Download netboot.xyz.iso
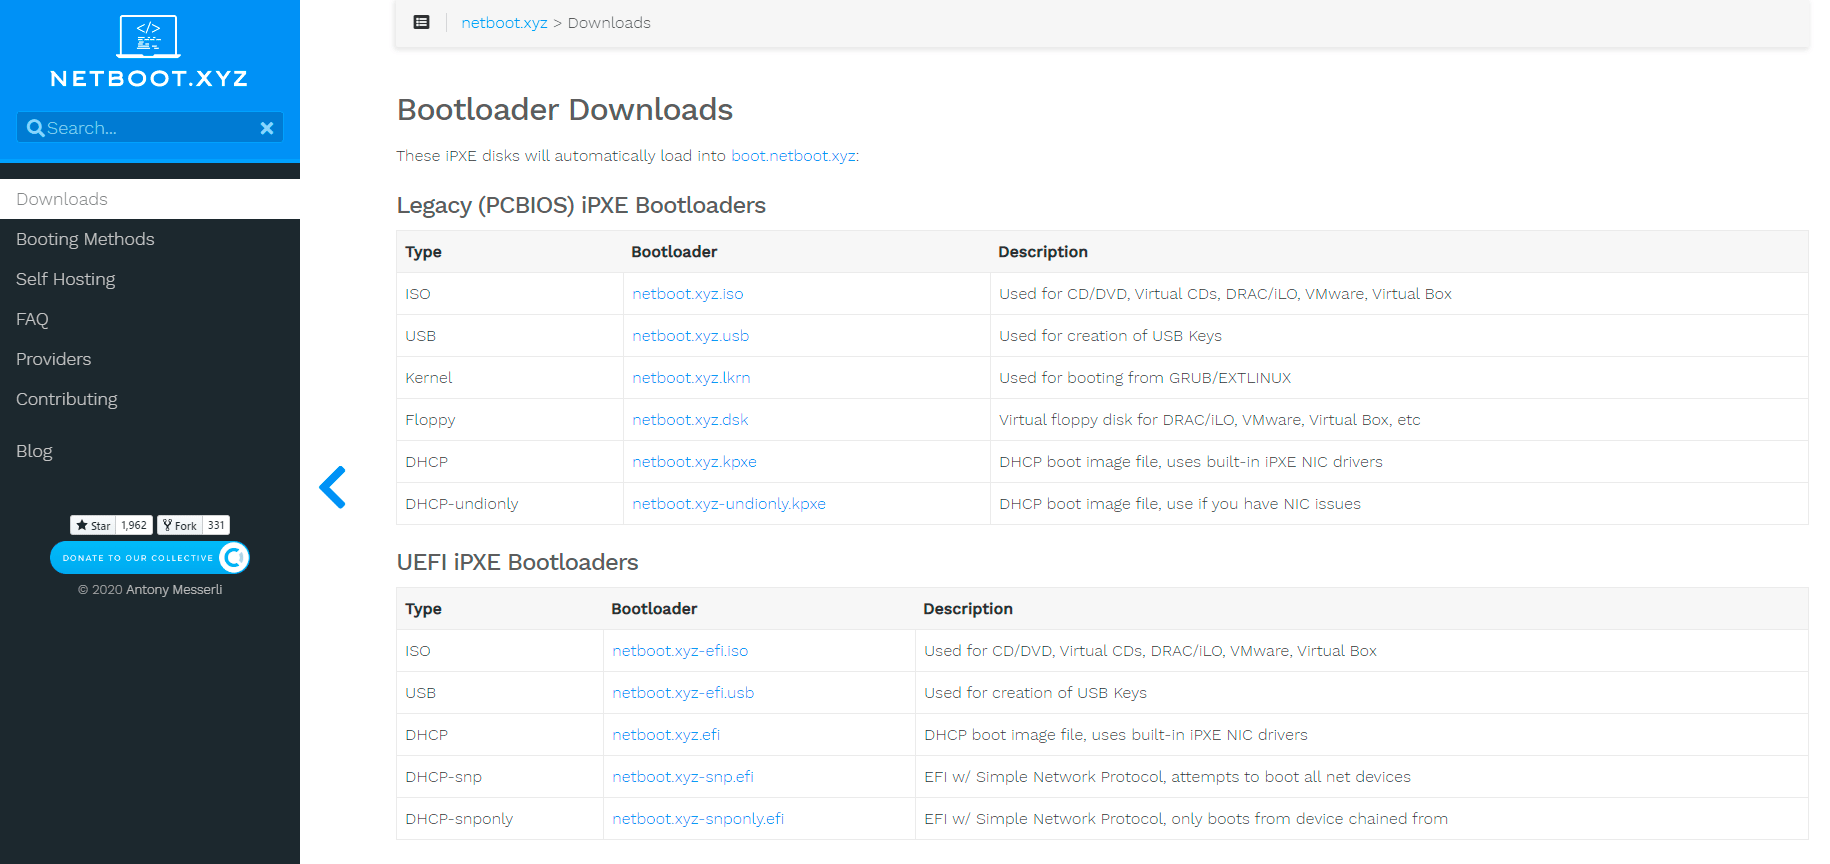This screenshot has height=864, width=1830. coord(688,294)
